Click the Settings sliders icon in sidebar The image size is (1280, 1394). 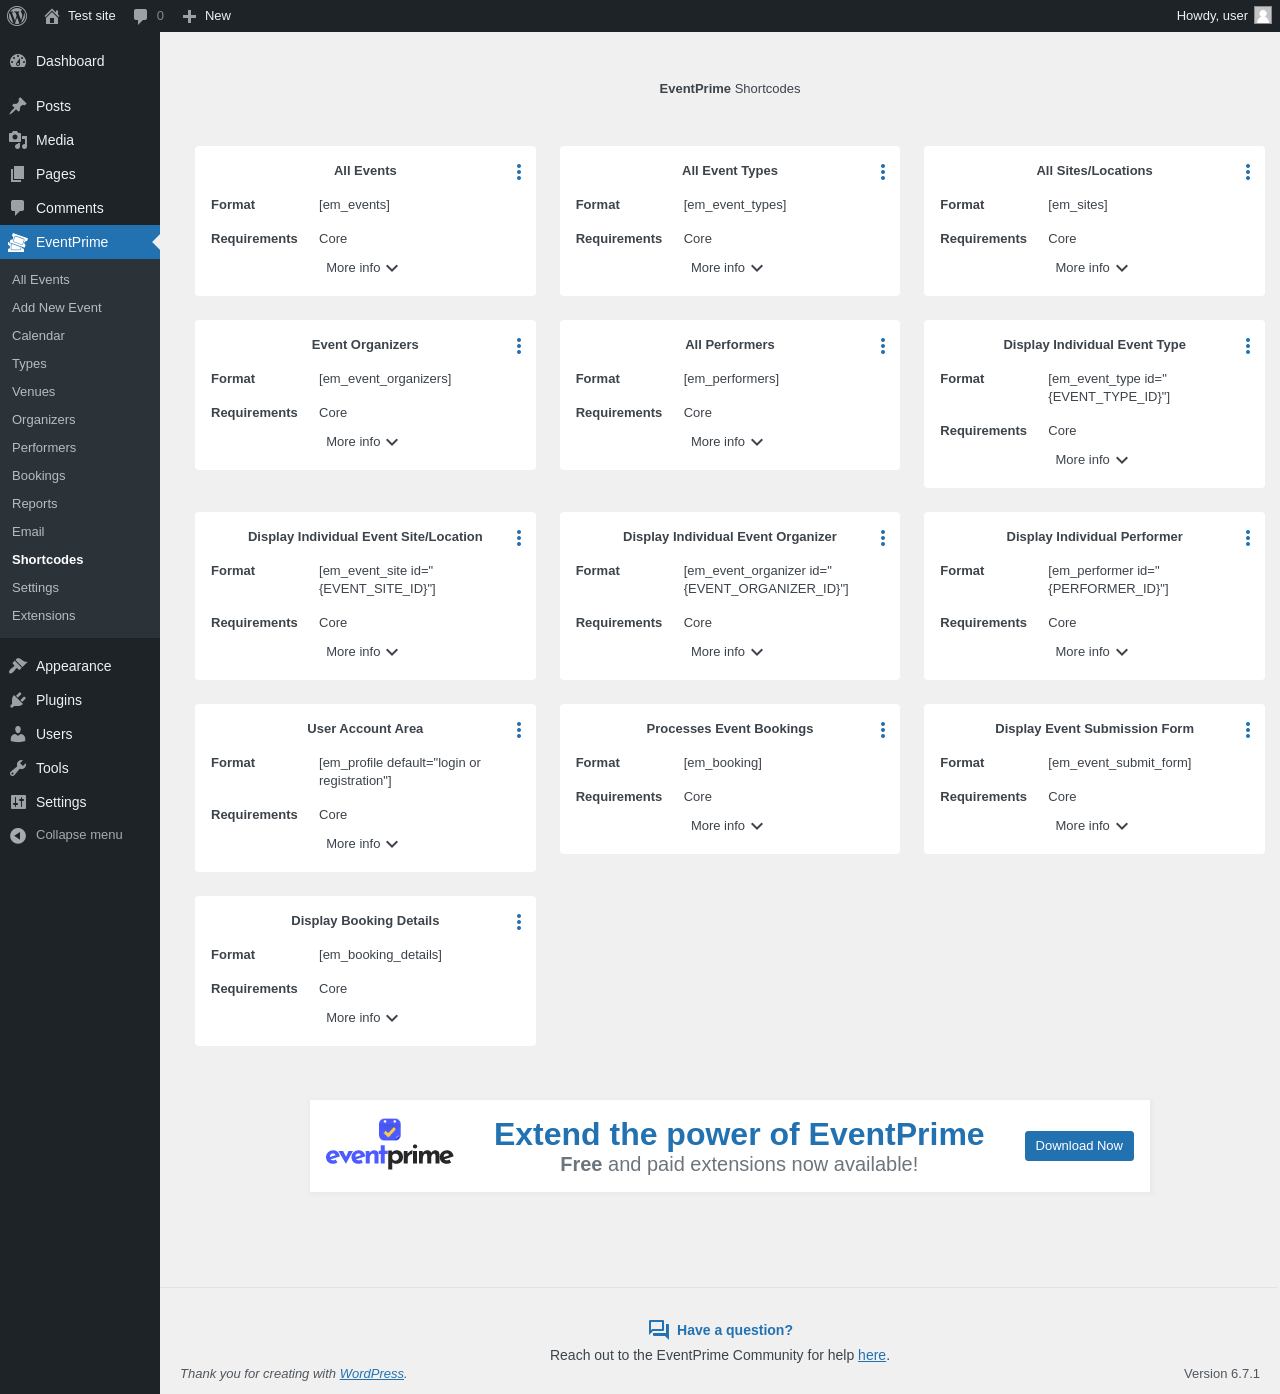tap(18, 802)
